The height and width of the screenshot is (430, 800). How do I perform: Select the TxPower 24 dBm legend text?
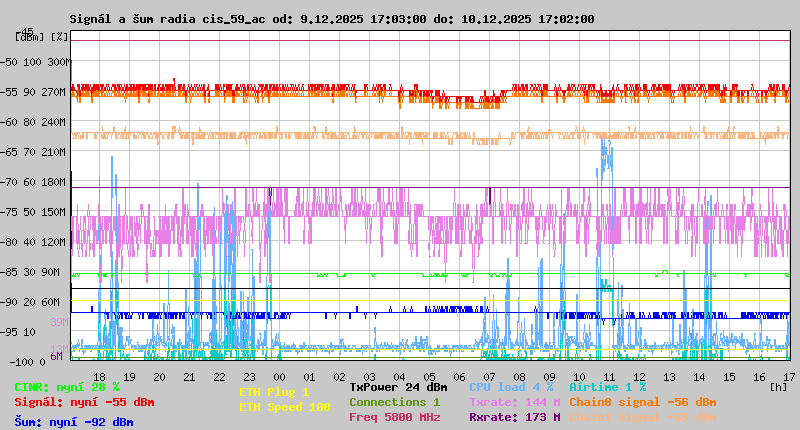tap(398, 387)
